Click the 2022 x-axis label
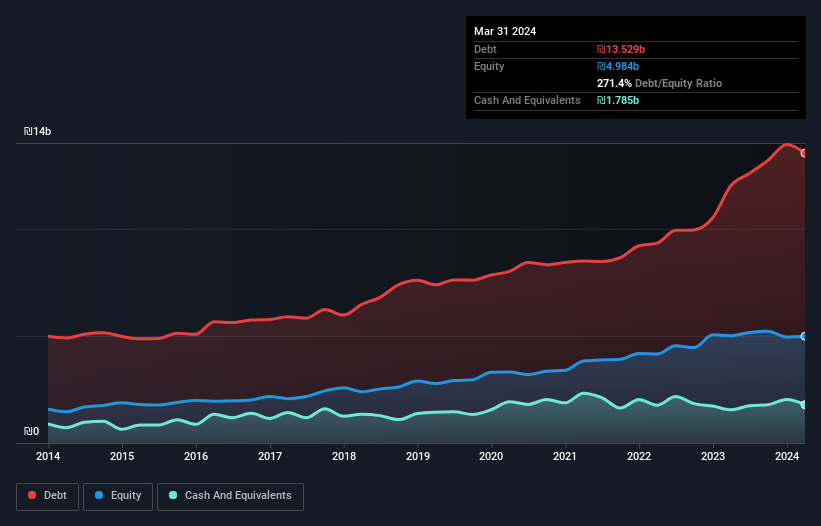Image resolution: width=821 pixels, height=526 pixels. pos(639,456)
